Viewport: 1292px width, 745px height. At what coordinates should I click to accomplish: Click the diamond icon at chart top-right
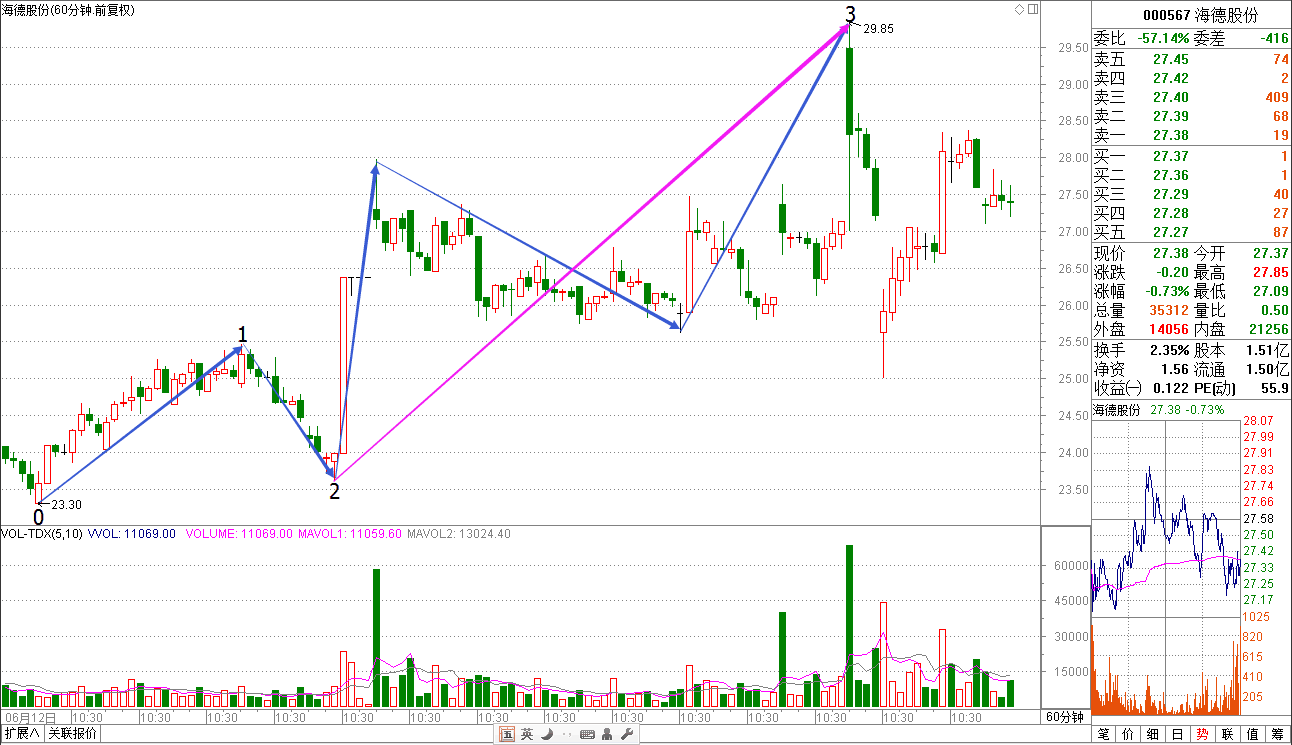(x=1019, y=9)
